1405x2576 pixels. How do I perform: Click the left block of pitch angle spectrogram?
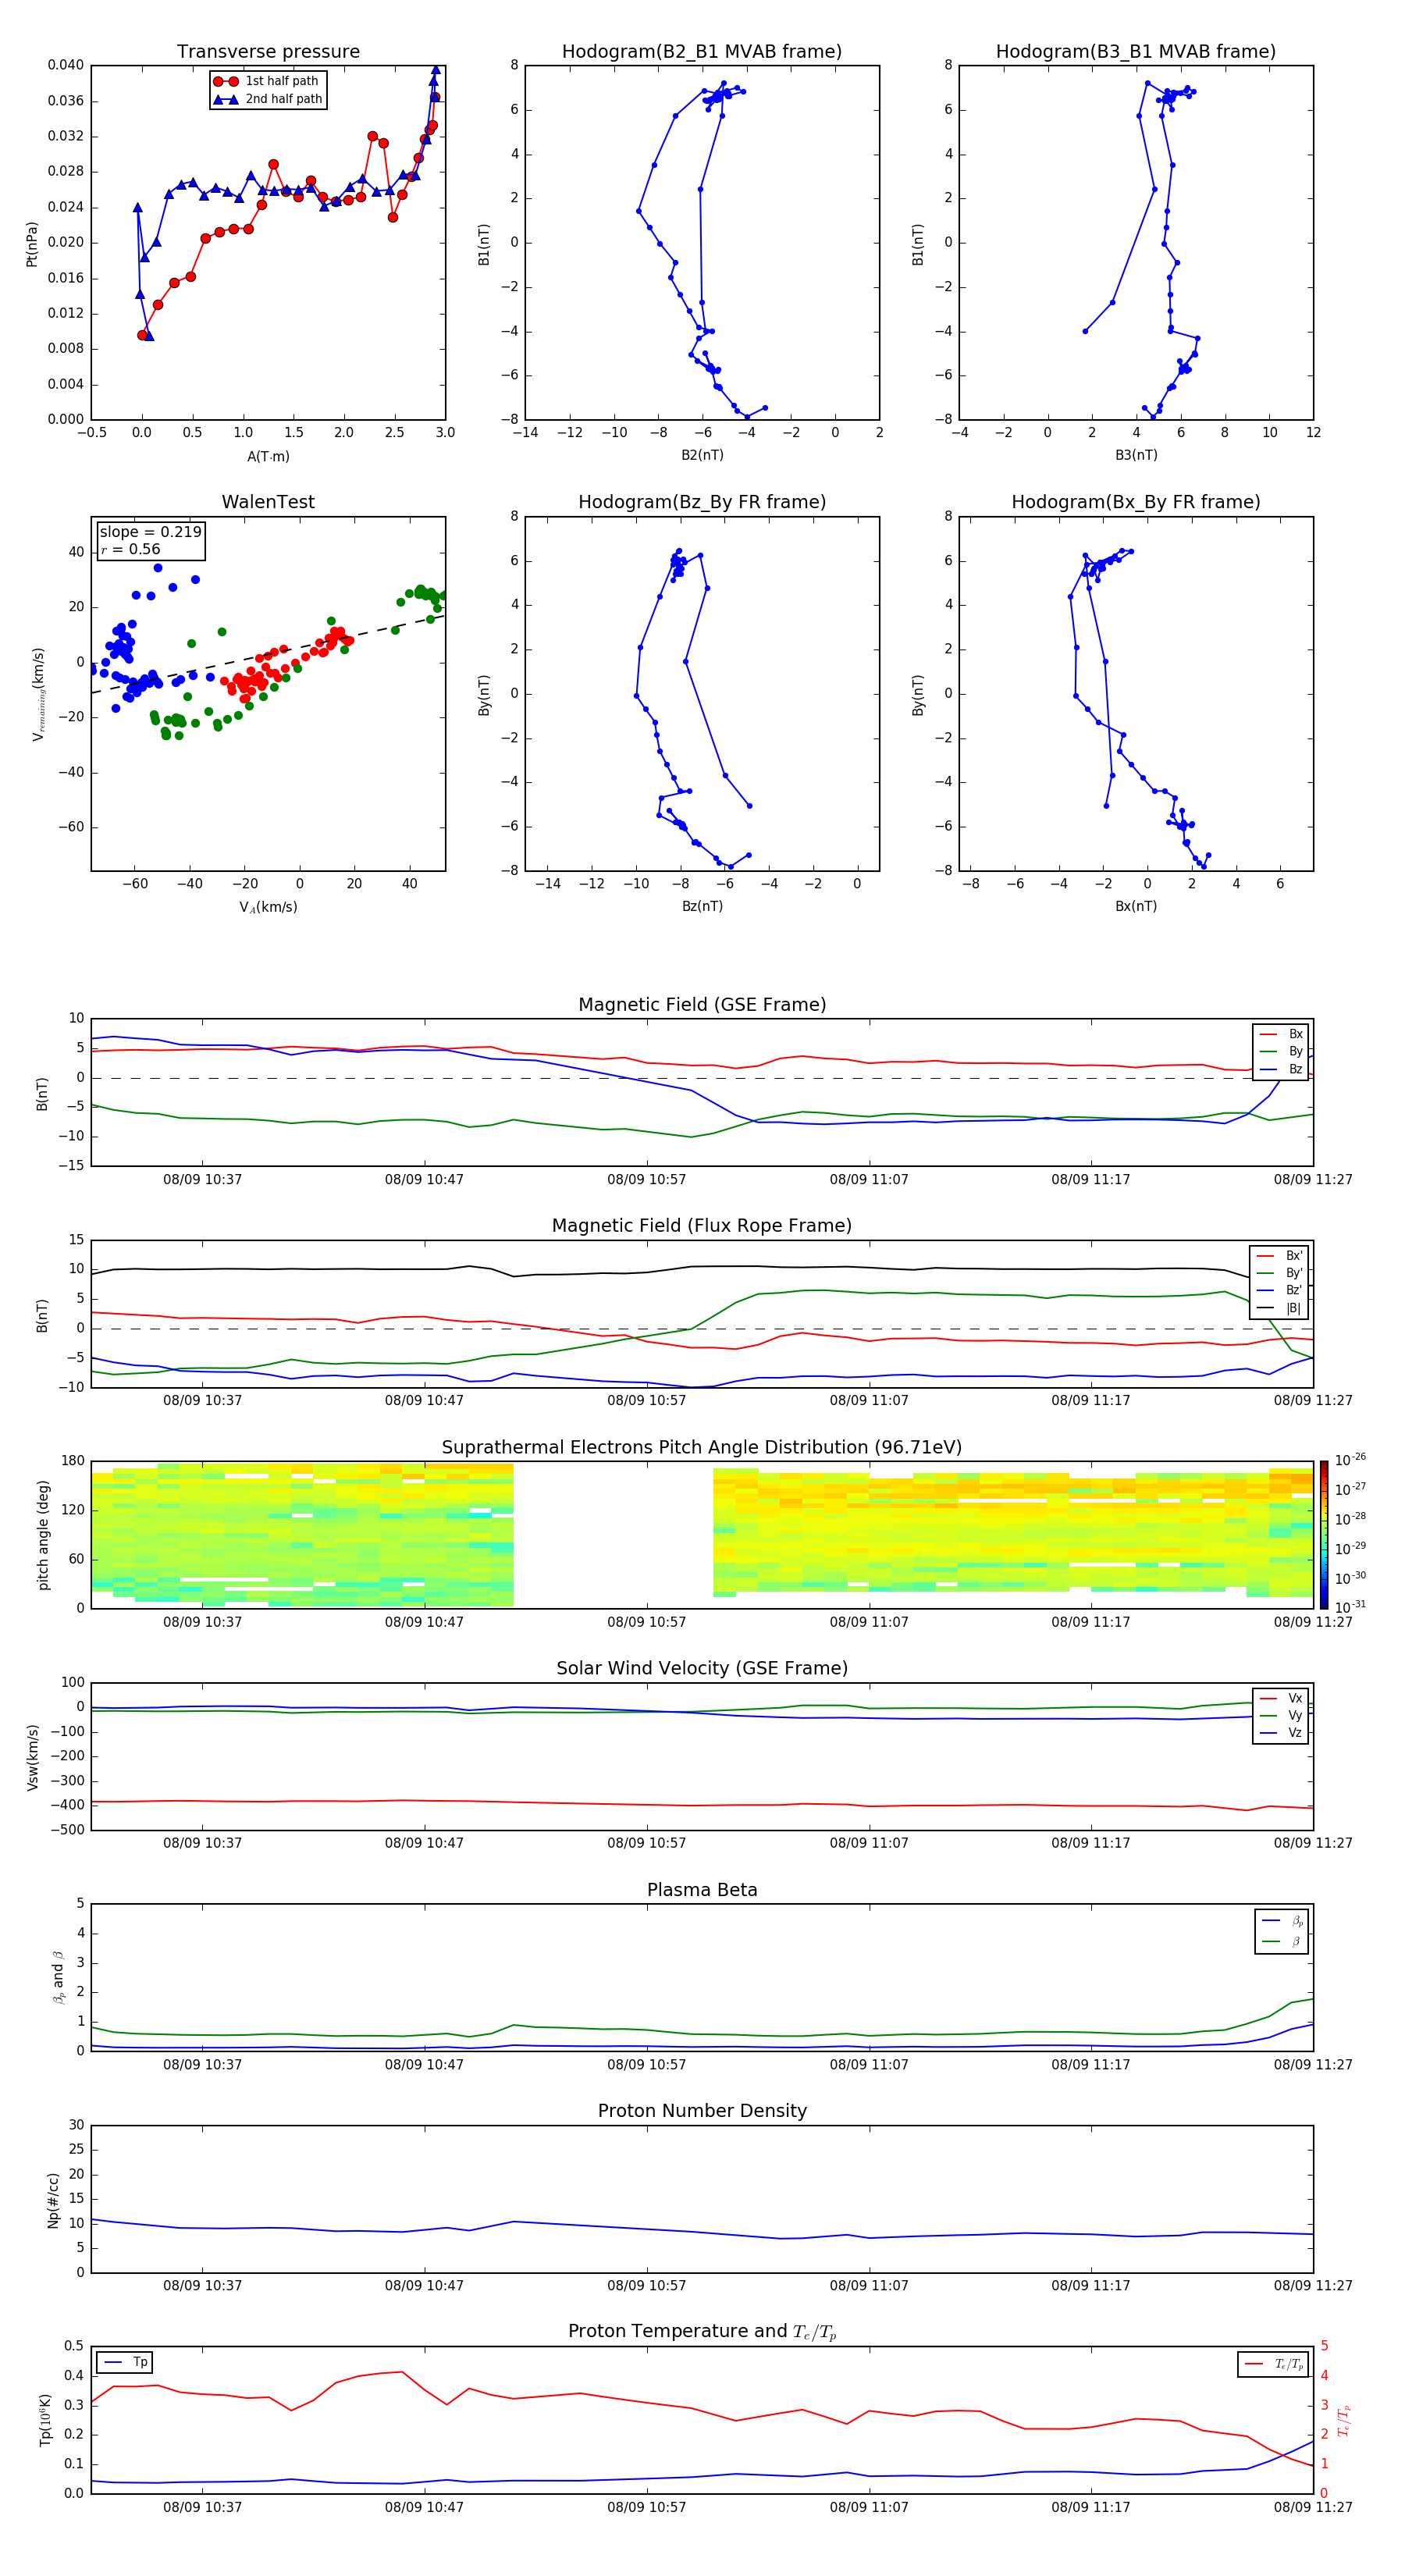(x=302, y=1535)
